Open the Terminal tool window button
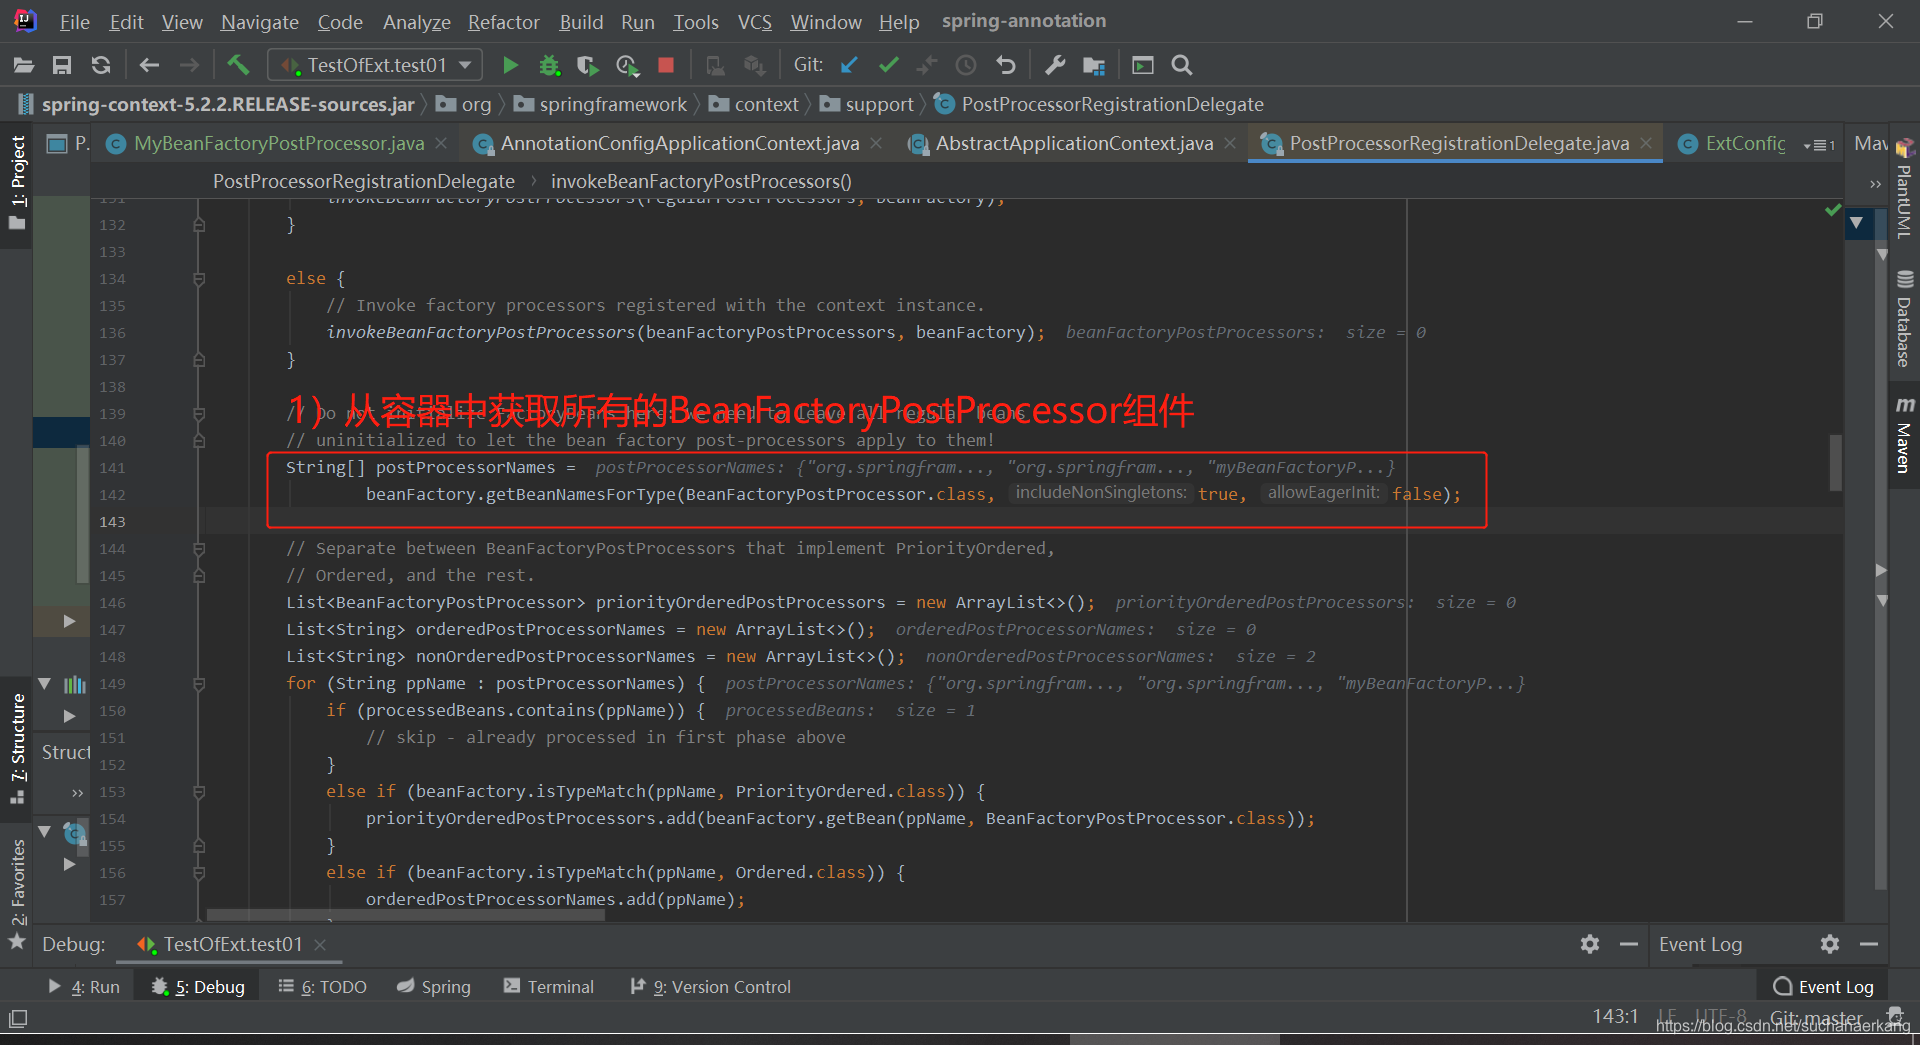 [548, 987]
